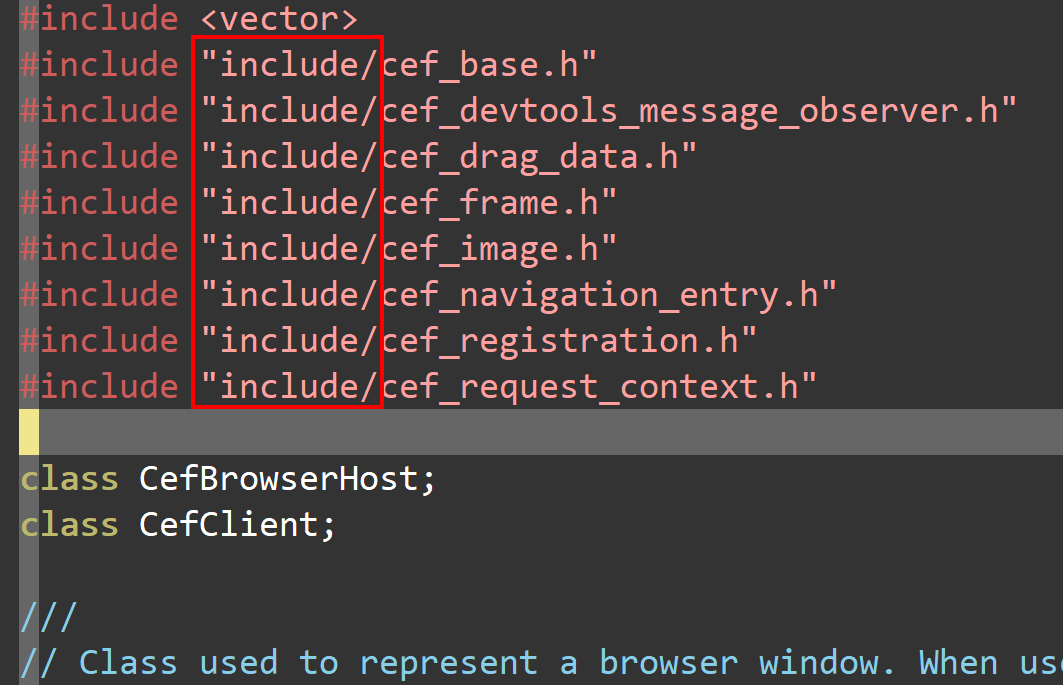Click the CefBrowserHost class name
This screenshot has width=1063, height=685.
(279, 479)
